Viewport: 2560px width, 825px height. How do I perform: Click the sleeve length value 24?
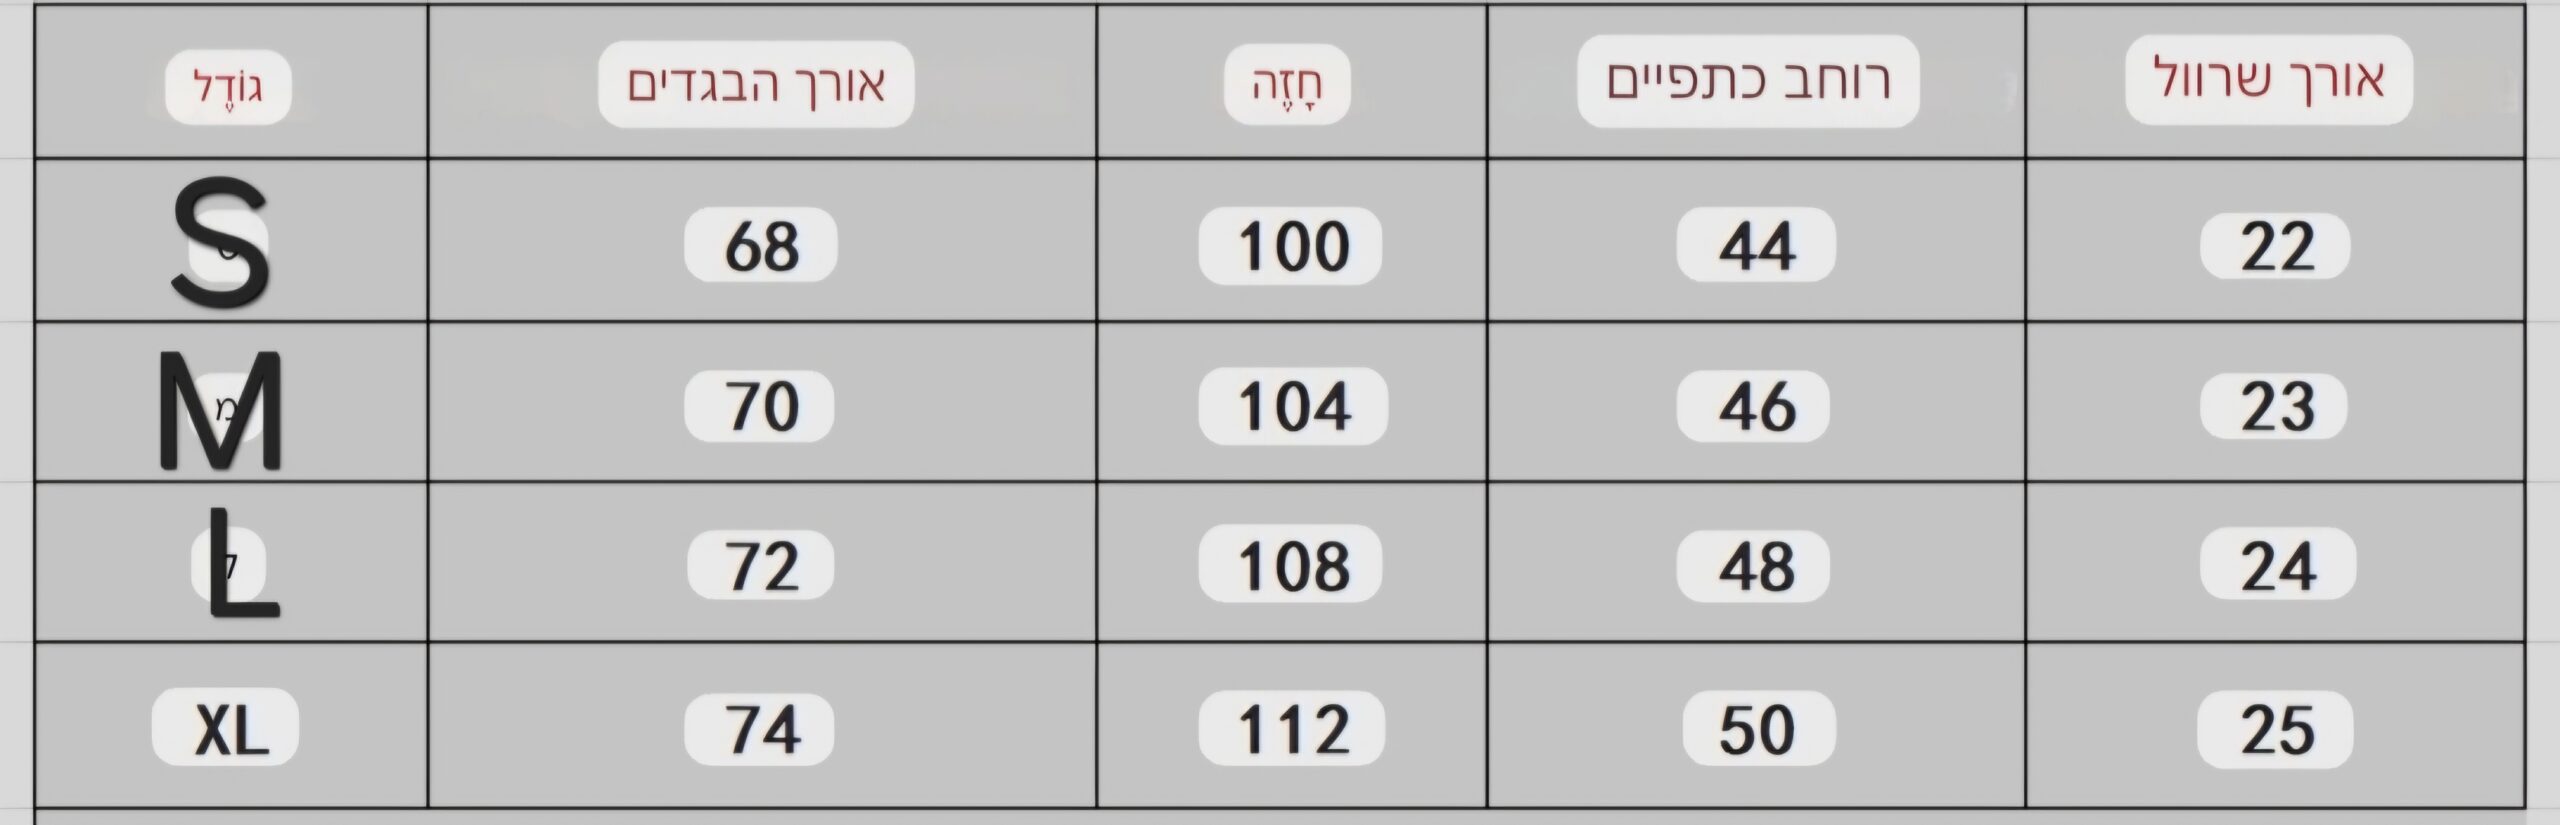pos(2278,566)
